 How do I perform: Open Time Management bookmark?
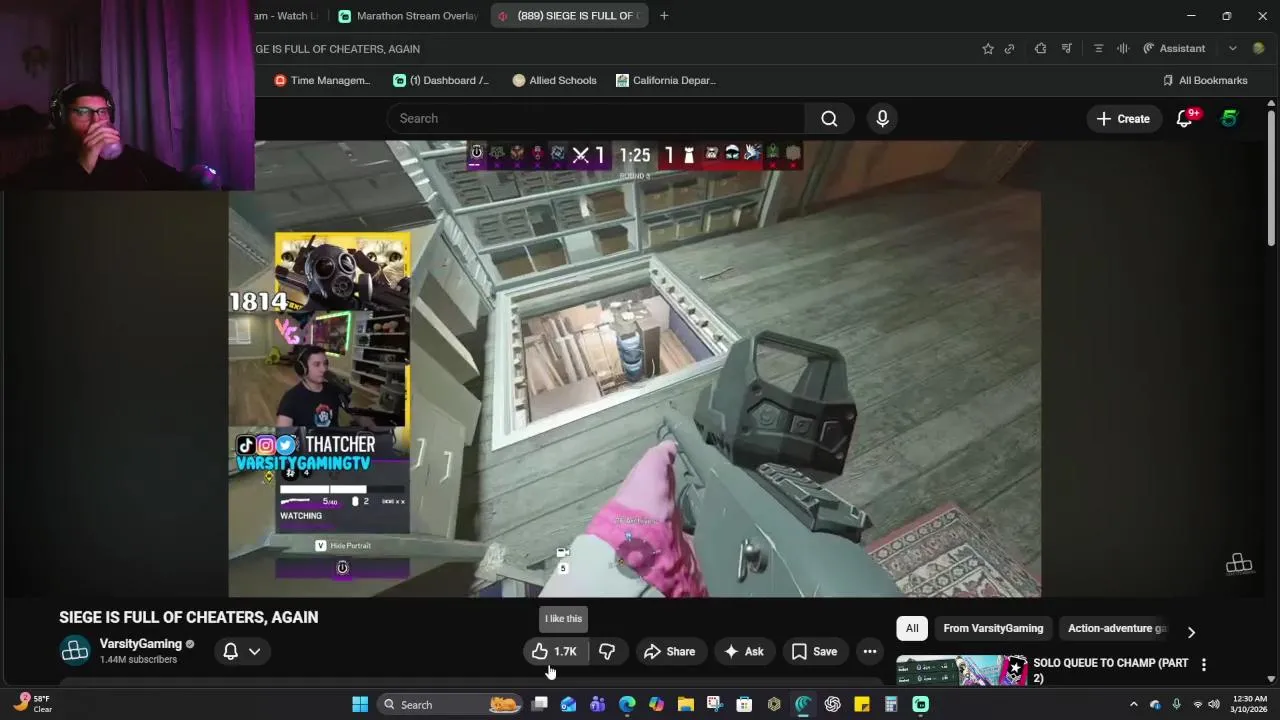pos(322,80)
